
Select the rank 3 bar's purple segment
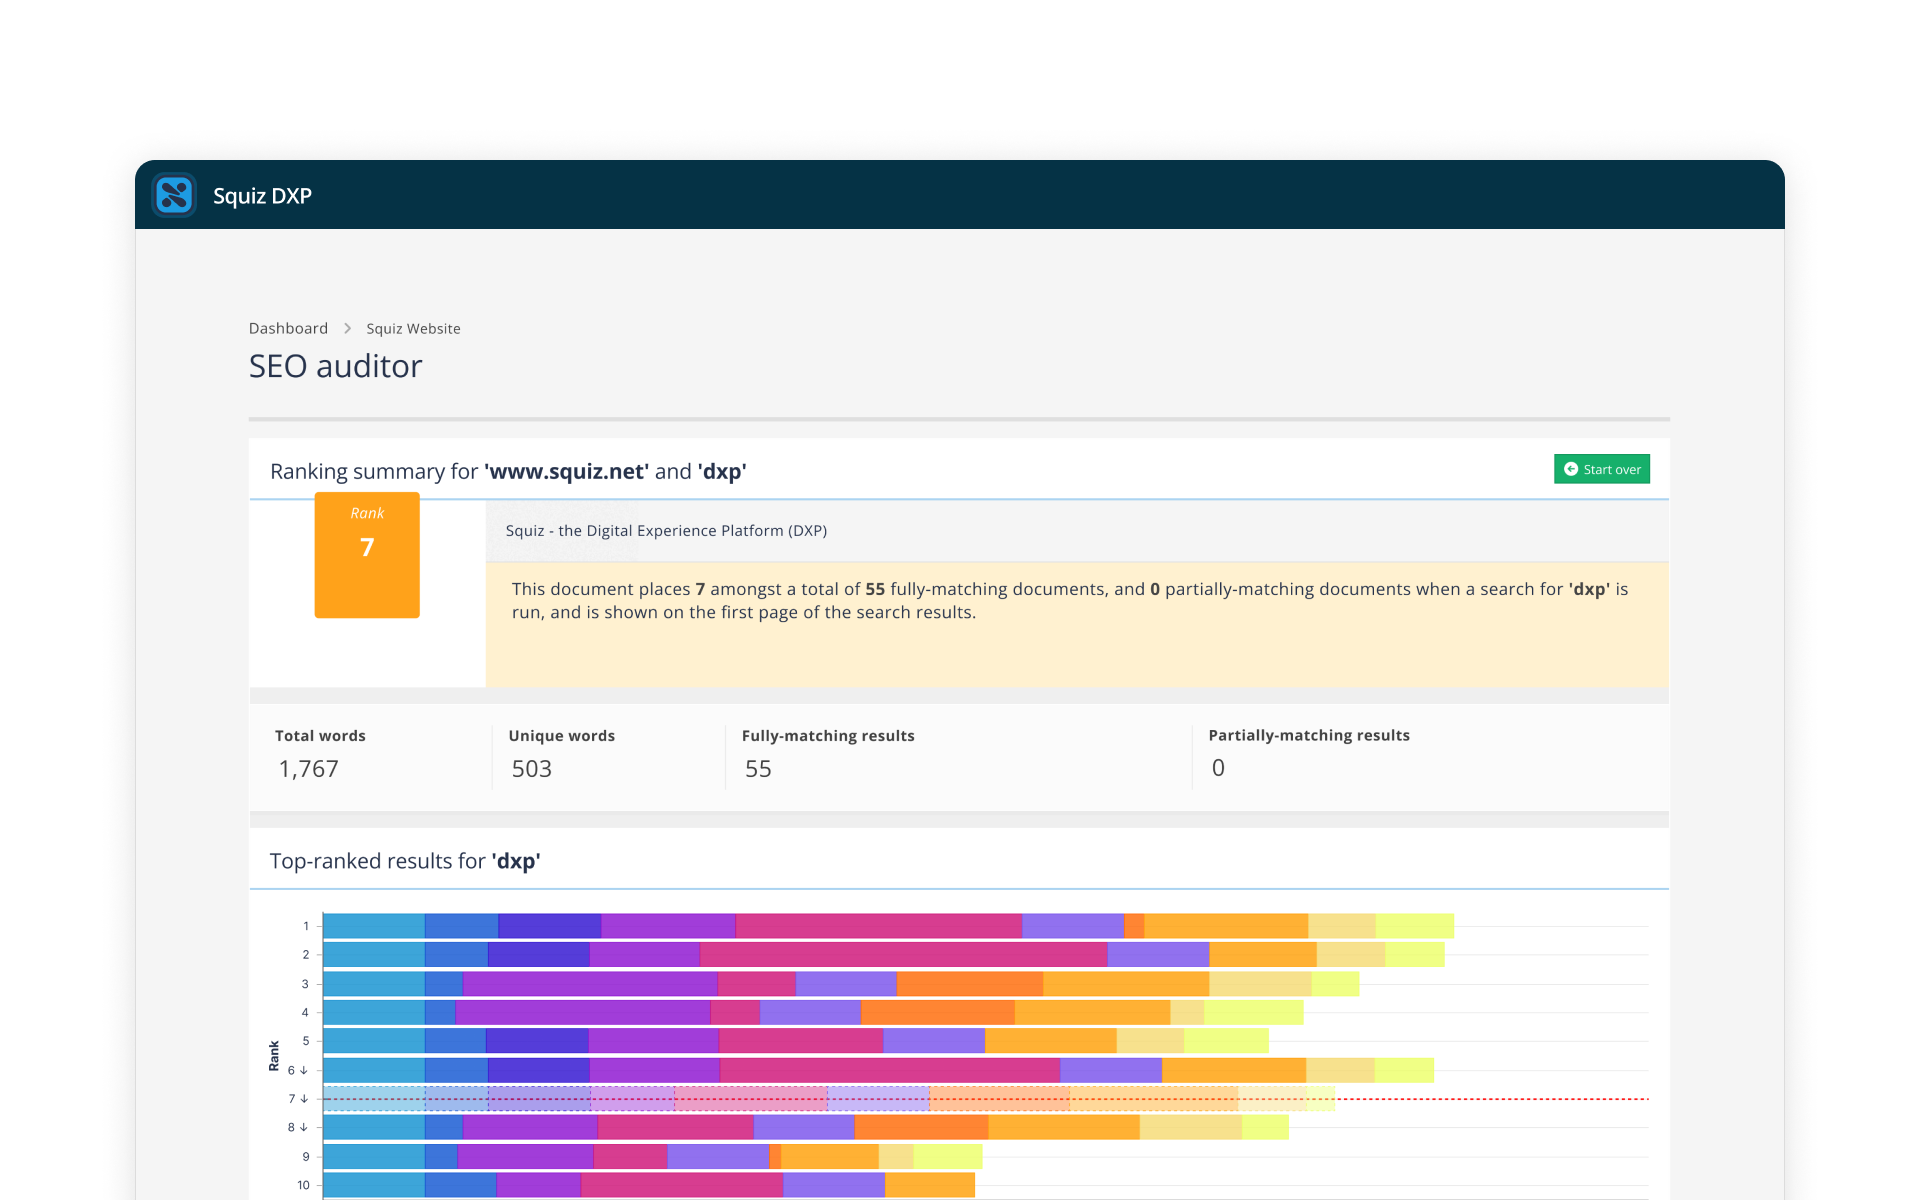[590, 983]
